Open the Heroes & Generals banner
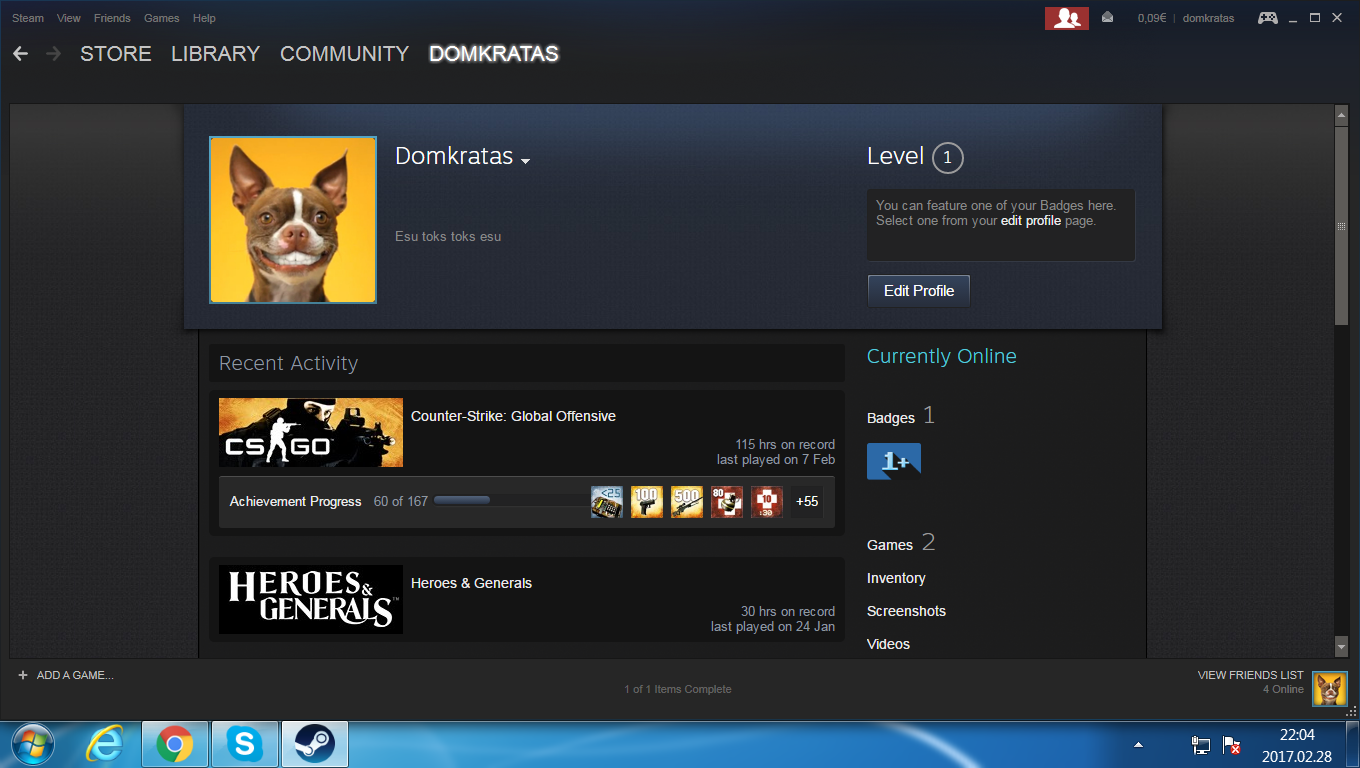The height and width of the screenshot is (768, 1360). point(311,599)
